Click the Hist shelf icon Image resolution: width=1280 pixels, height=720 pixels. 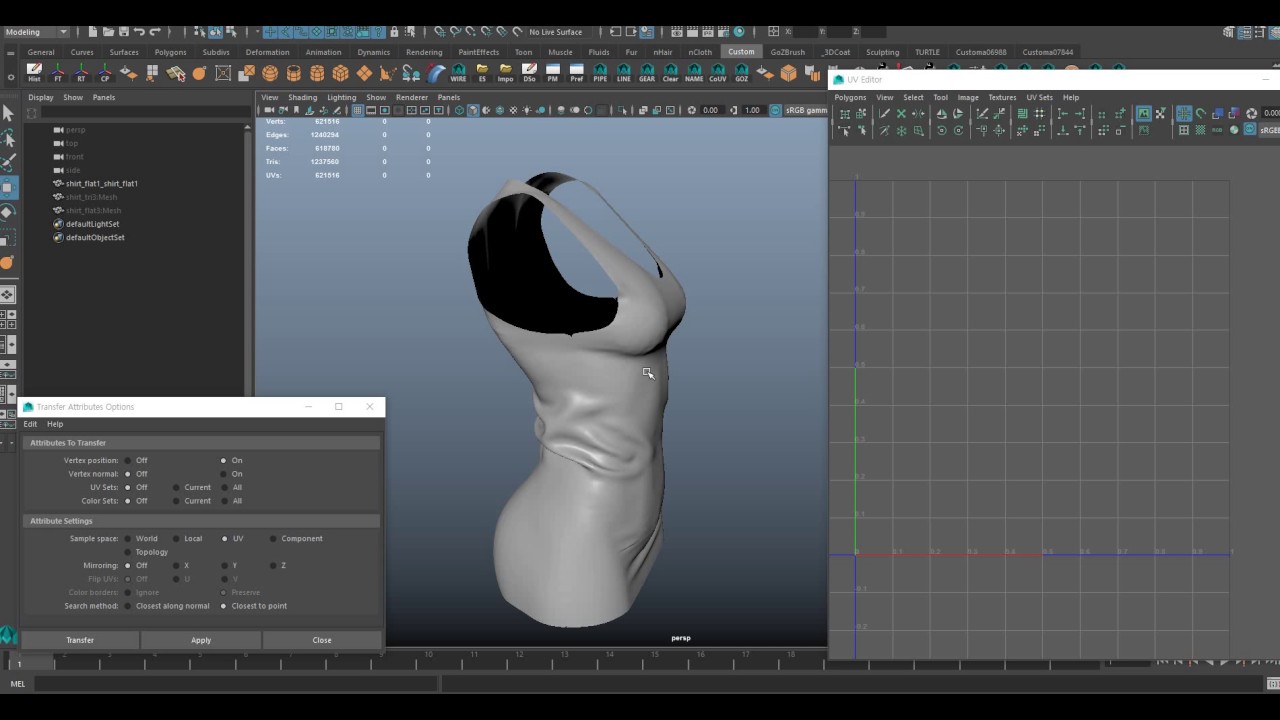click(34, 73)
